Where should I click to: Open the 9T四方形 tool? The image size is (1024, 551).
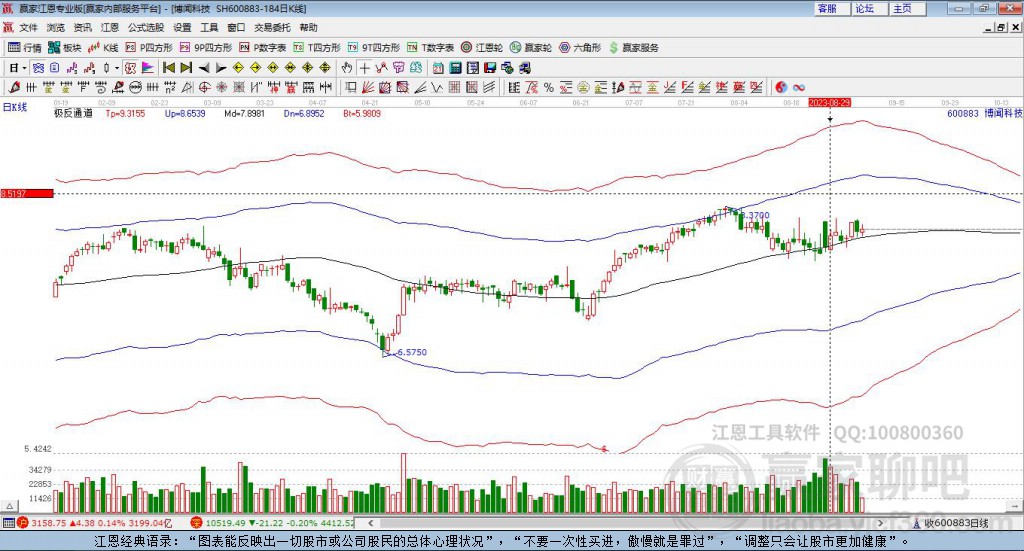[374, 48]
